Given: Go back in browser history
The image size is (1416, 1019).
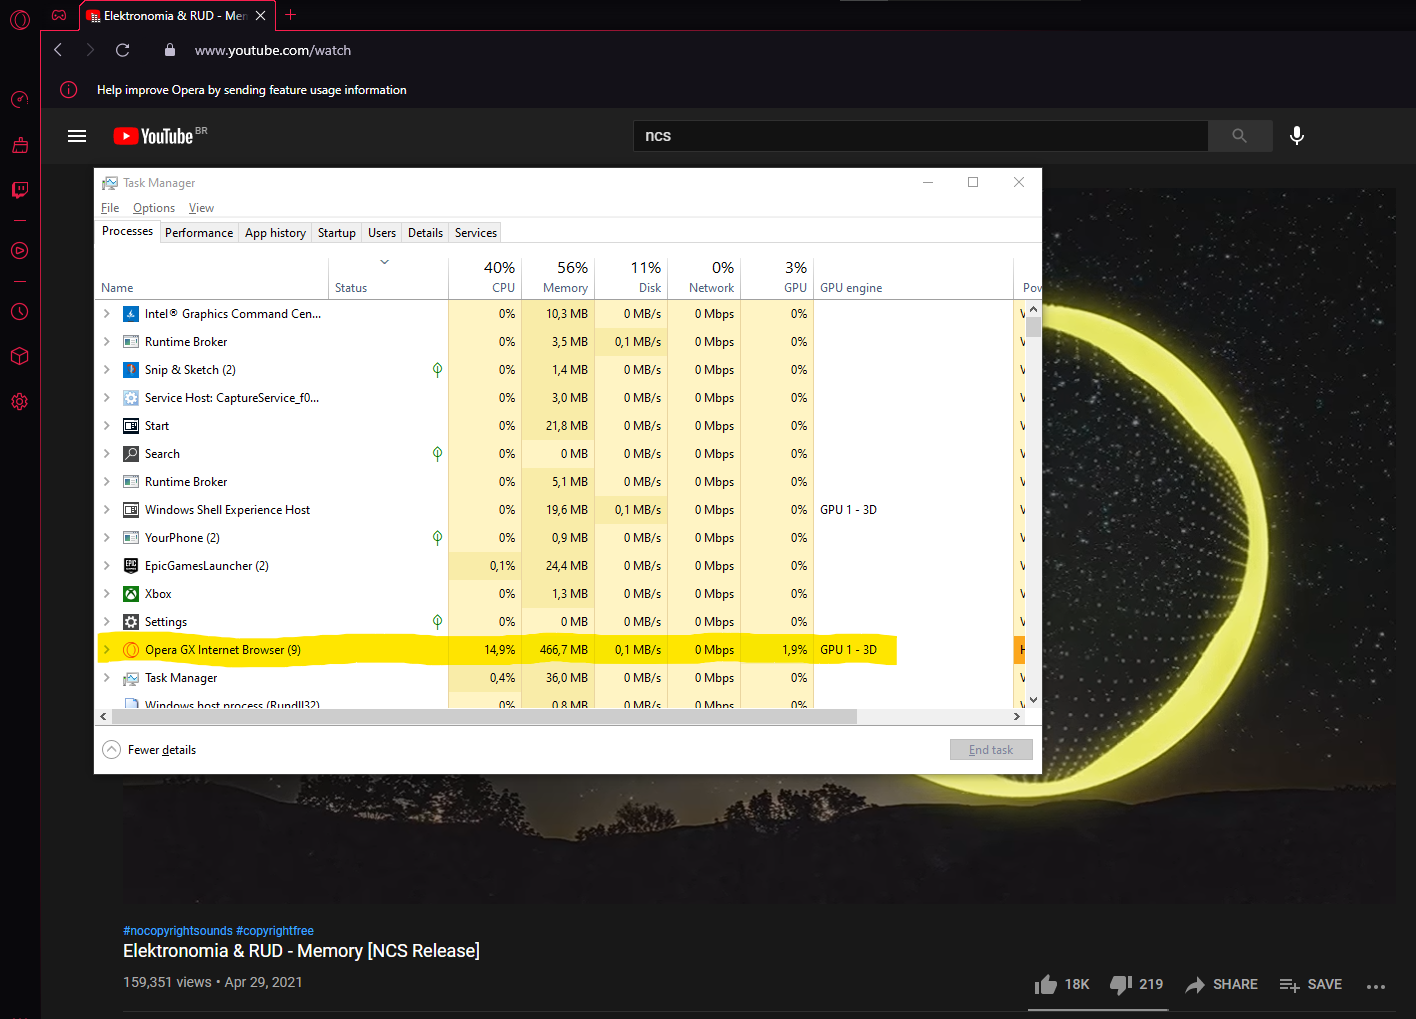Looking at the screenshot, I should (58, 50).
